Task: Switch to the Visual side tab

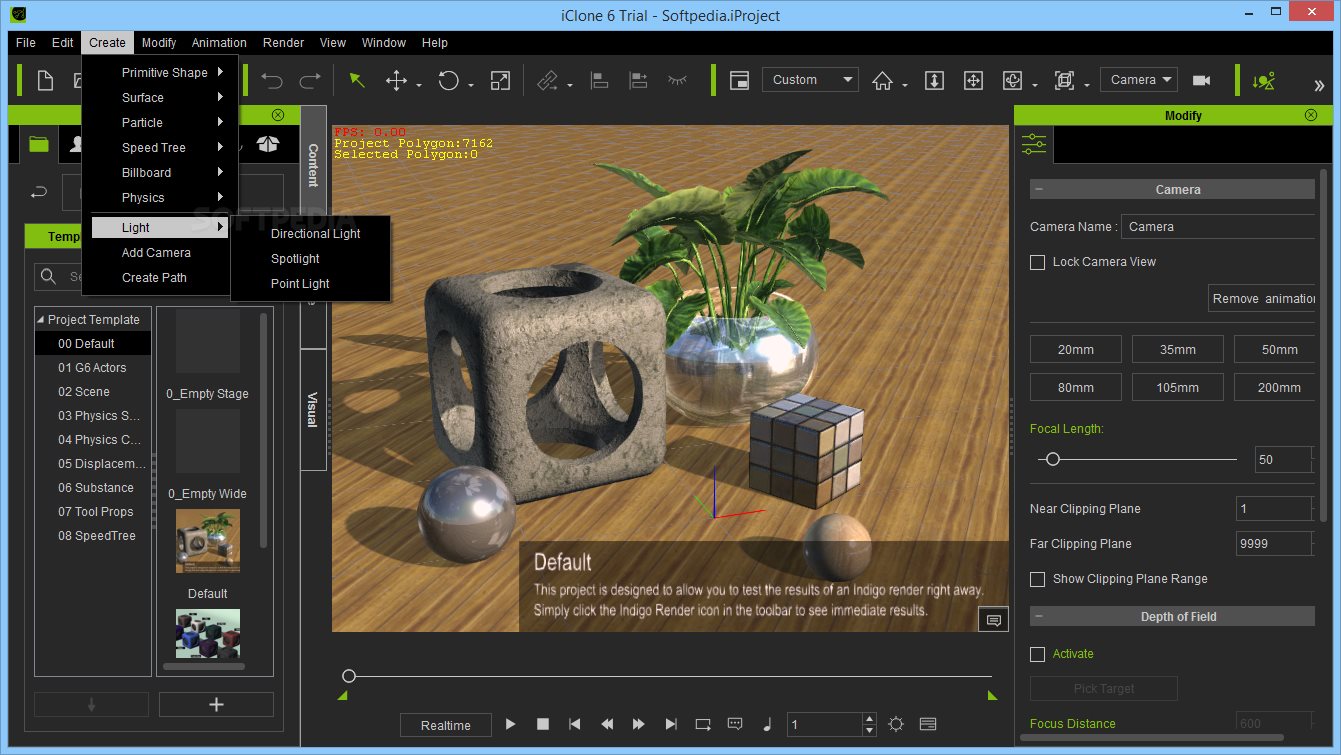Action: [313, 409]
